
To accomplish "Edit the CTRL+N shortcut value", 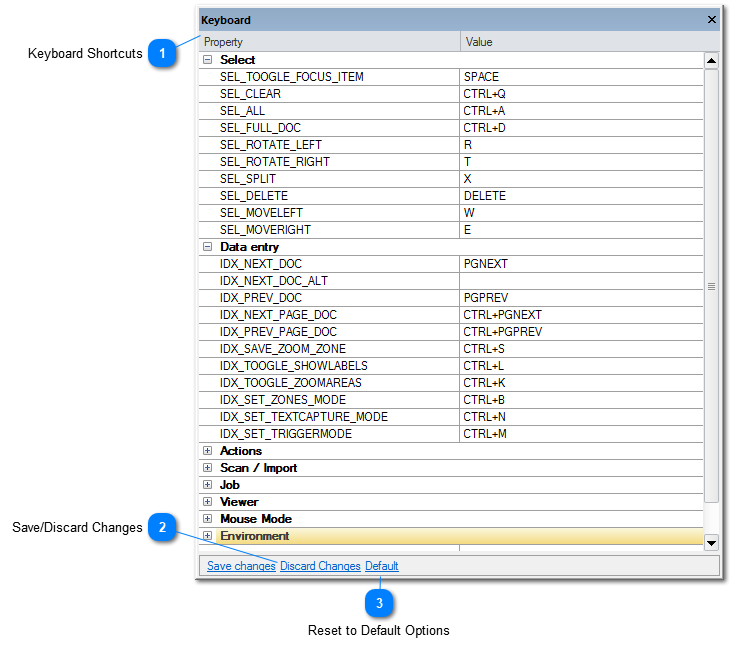I will coord(582,417).
